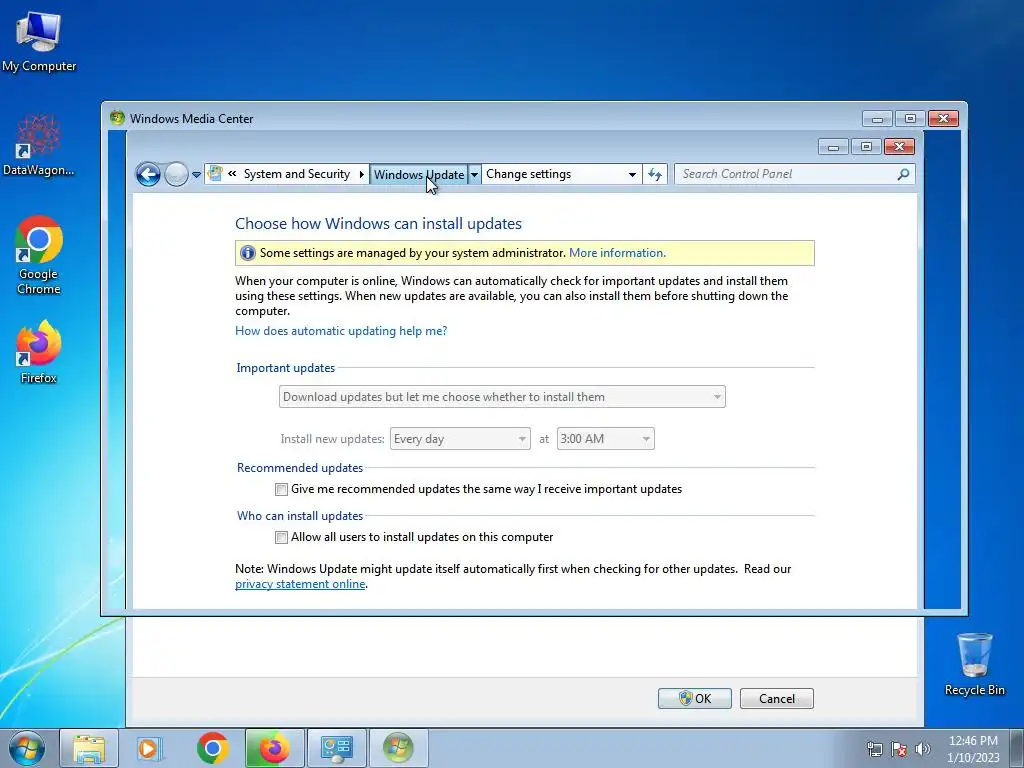Click the Recommended updates section label
This screenshot has width=1024, height=768.
(300, 468)
